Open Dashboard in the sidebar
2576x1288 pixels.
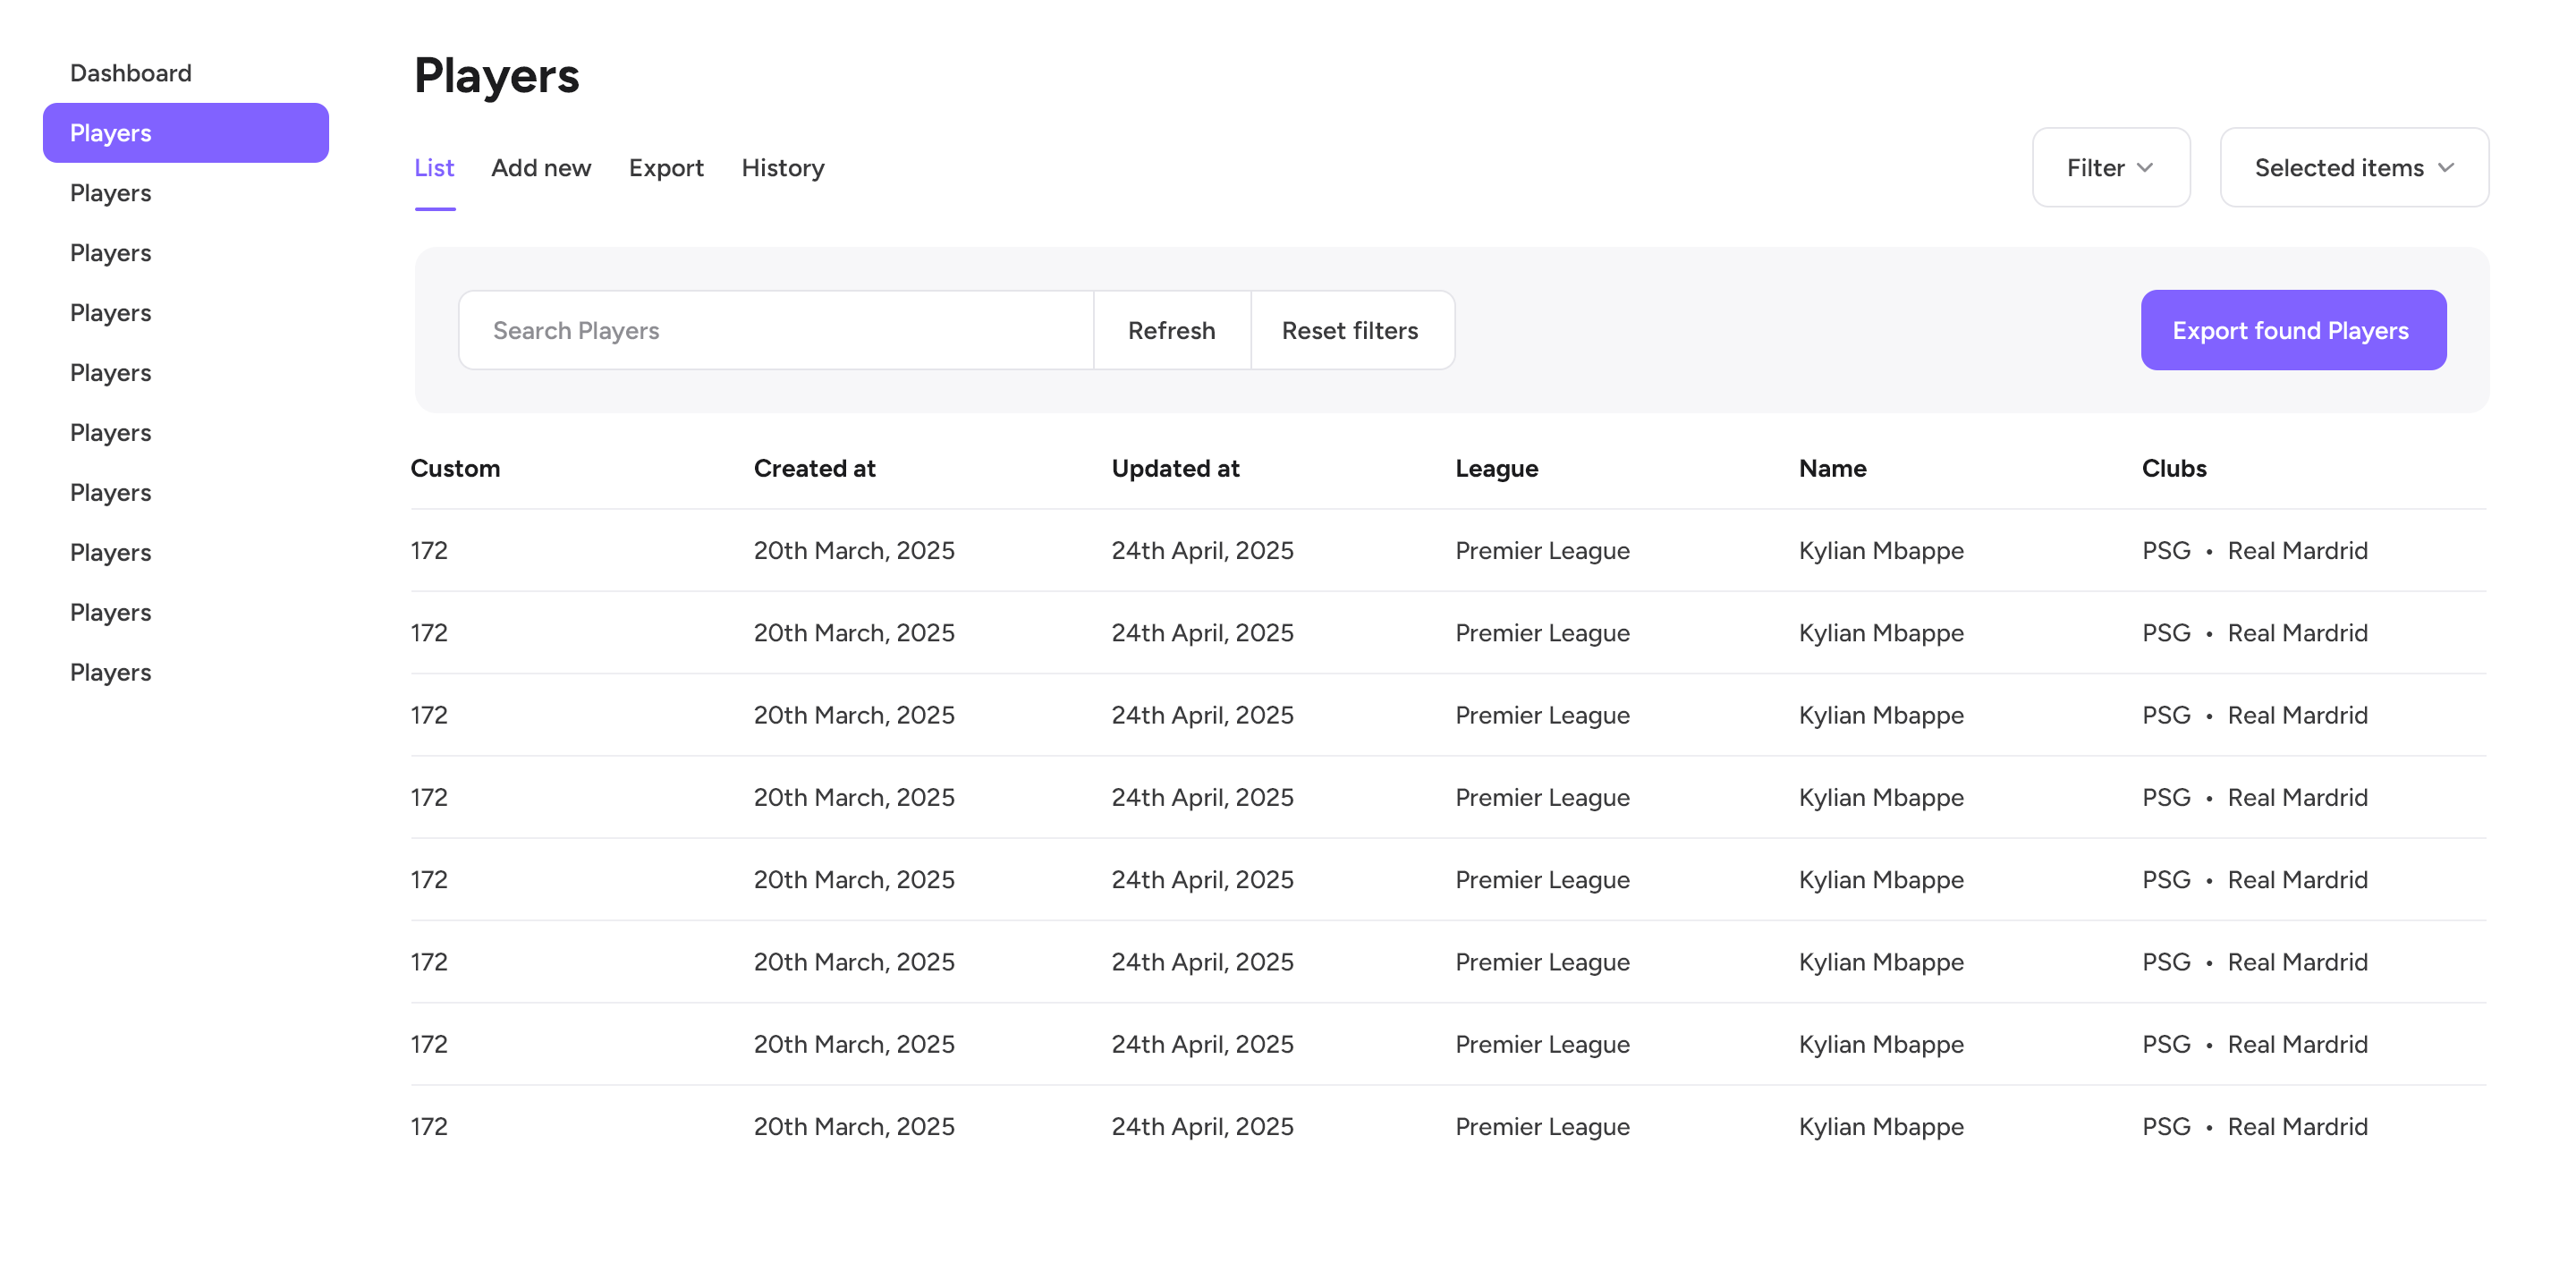(x=131, y=73)
